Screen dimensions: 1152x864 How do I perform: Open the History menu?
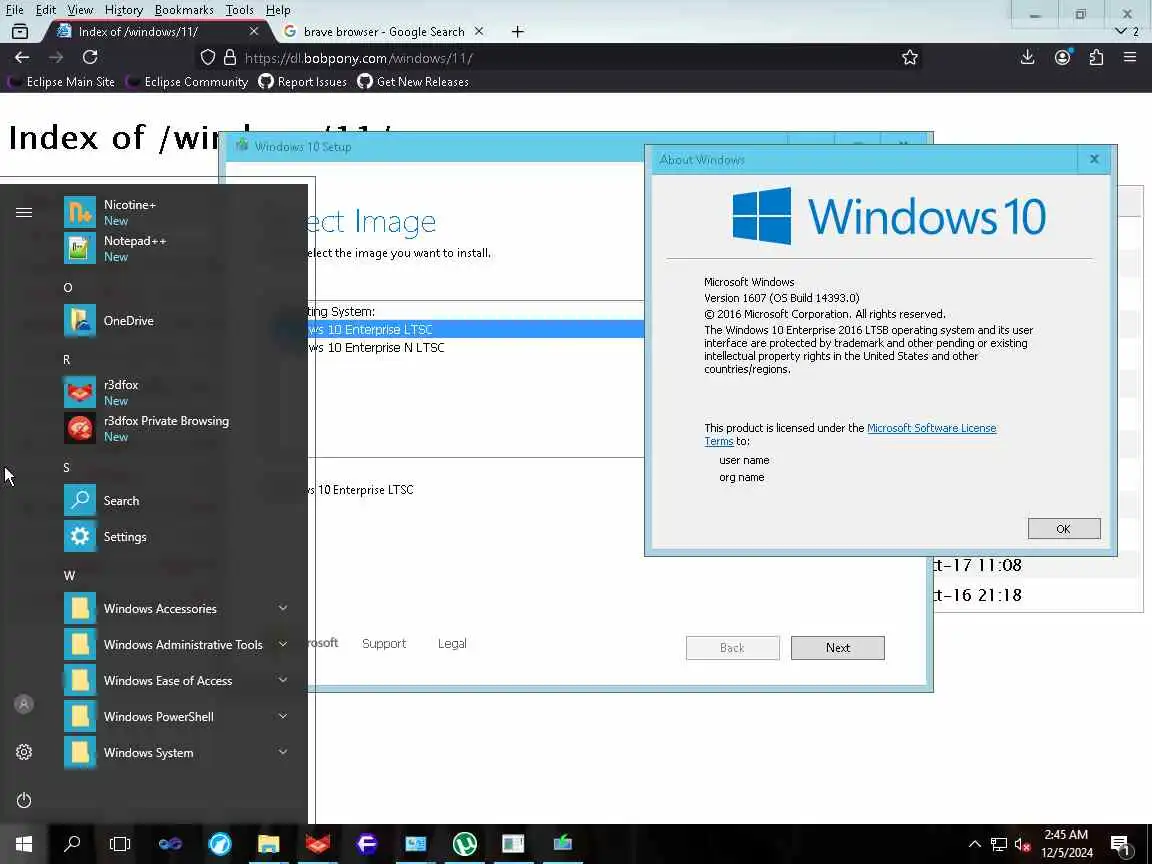[123, 10]
